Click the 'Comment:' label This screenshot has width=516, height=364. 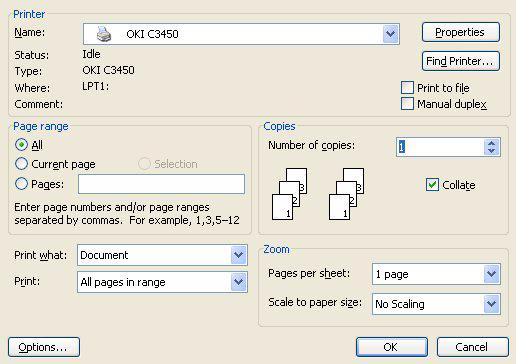tap(38, 104)
